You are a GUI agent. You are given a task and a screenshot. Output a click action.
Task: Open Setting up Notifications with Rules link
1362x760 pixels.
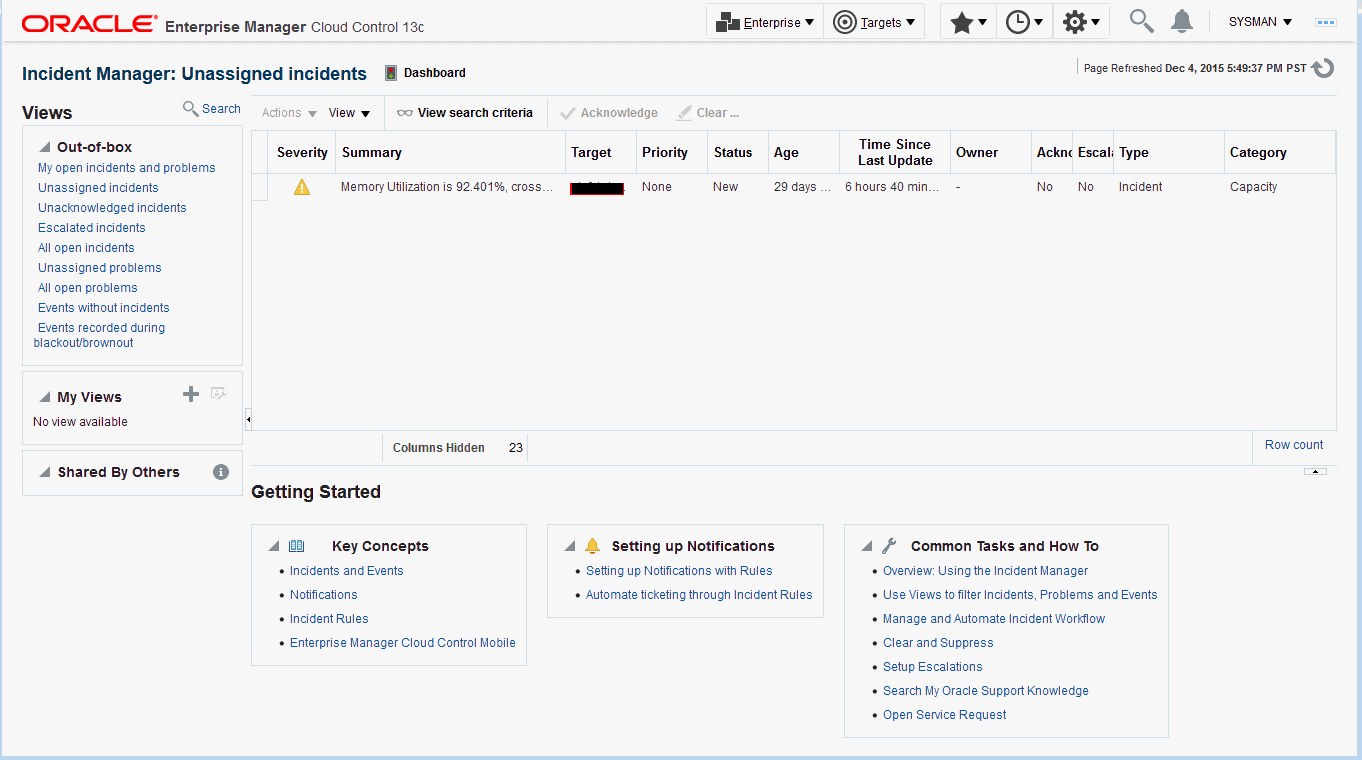679,571
